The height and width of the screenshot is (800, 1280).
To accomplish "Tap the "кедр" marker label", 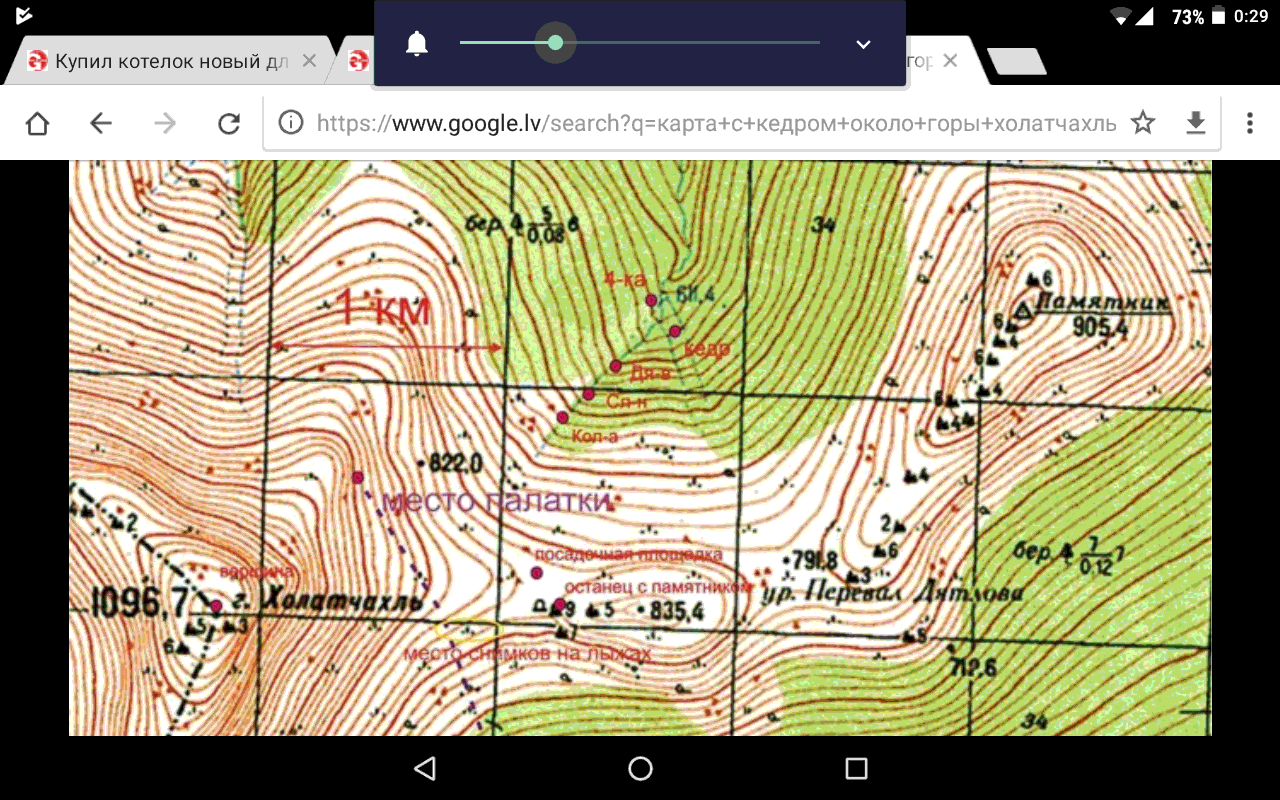I will point(705,349).
